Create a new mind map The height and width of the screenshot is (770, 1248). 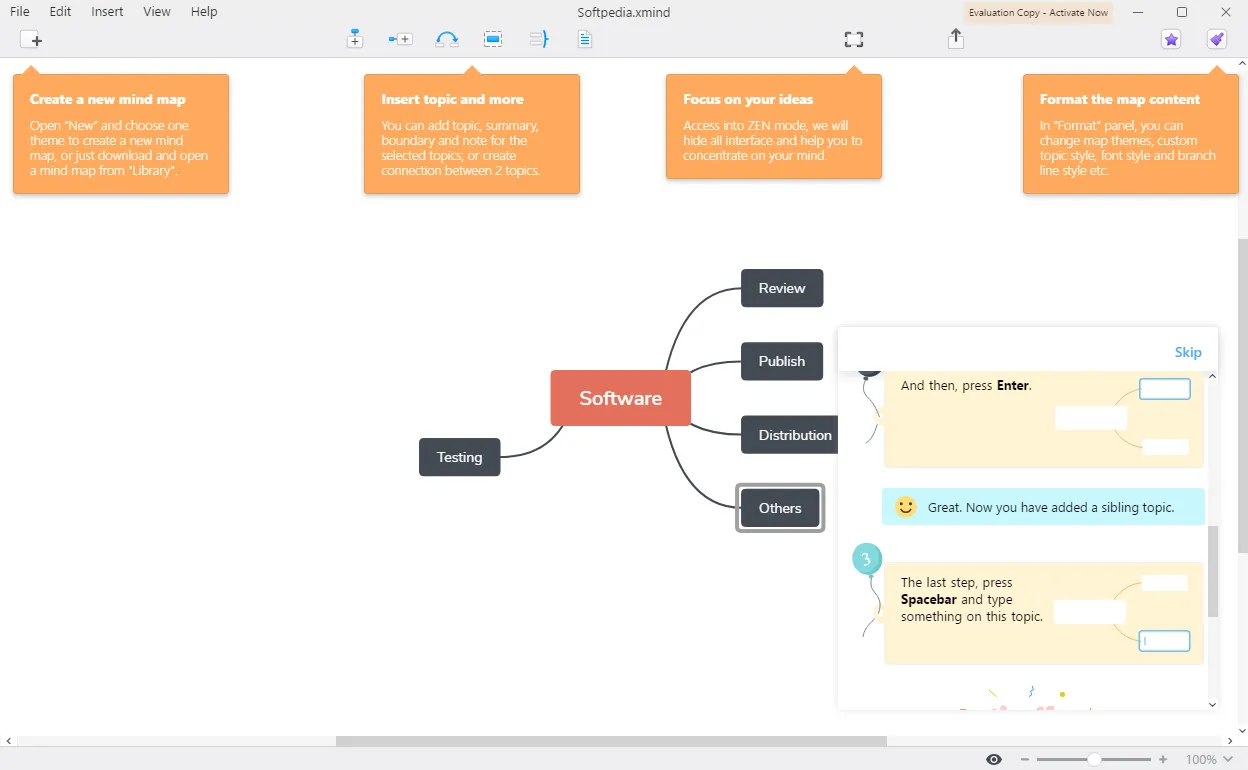(32, 40)
